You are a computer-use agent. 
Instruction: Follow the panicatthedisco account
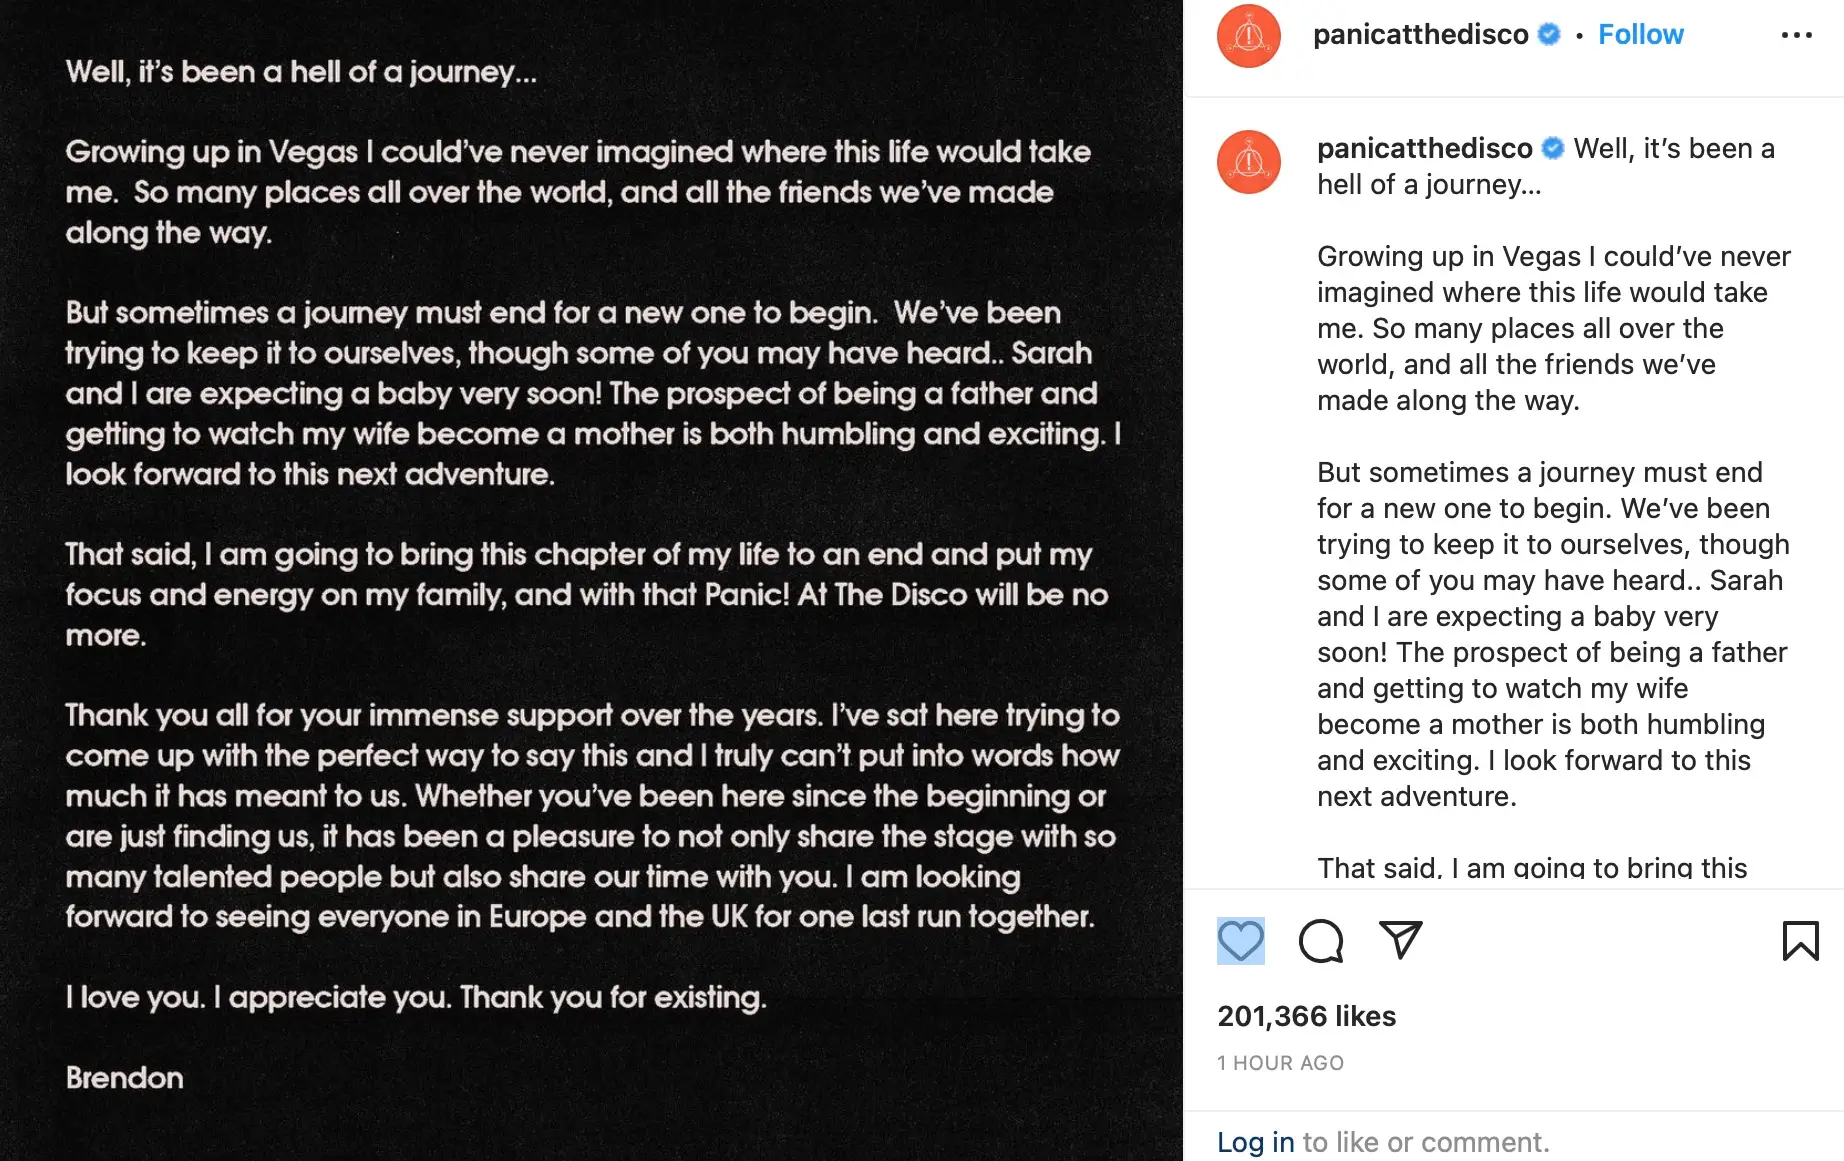click(1640, 35)
